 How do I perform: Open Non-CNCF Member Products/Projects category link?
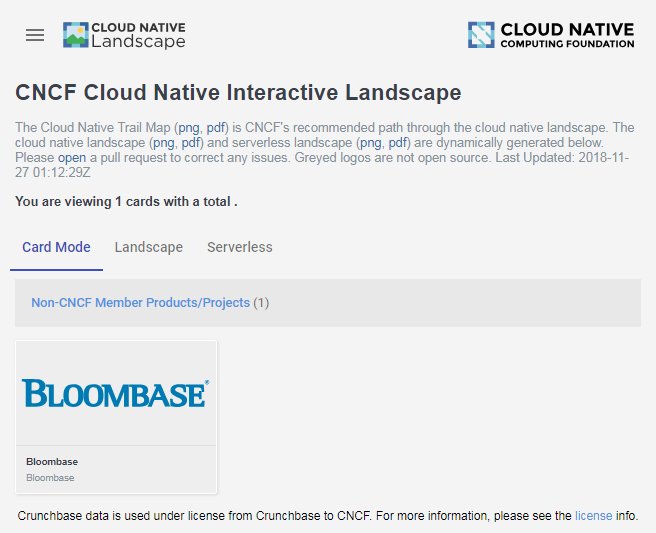(x=141, y=302)
